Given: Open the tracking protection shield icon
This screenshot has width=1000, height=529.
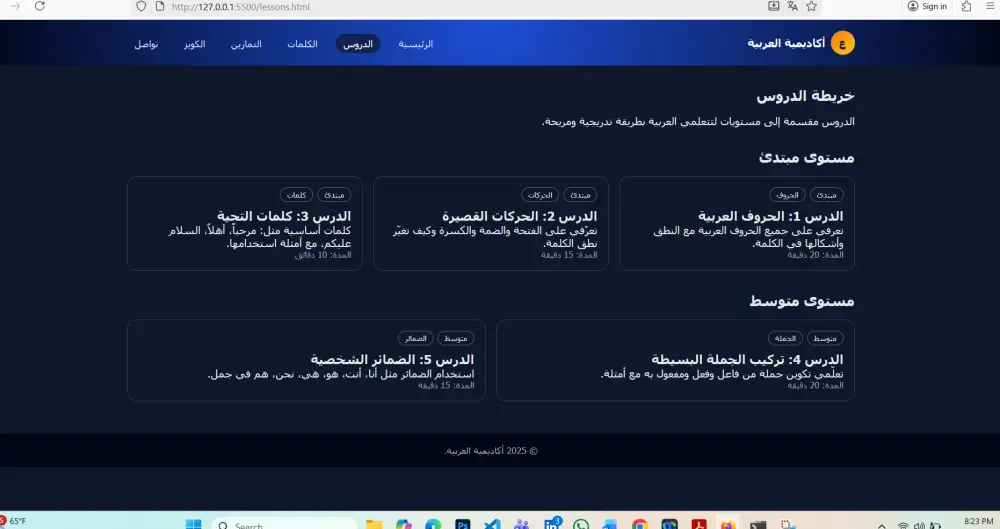Looking at the screenshot, I should [x=141, y=6].
